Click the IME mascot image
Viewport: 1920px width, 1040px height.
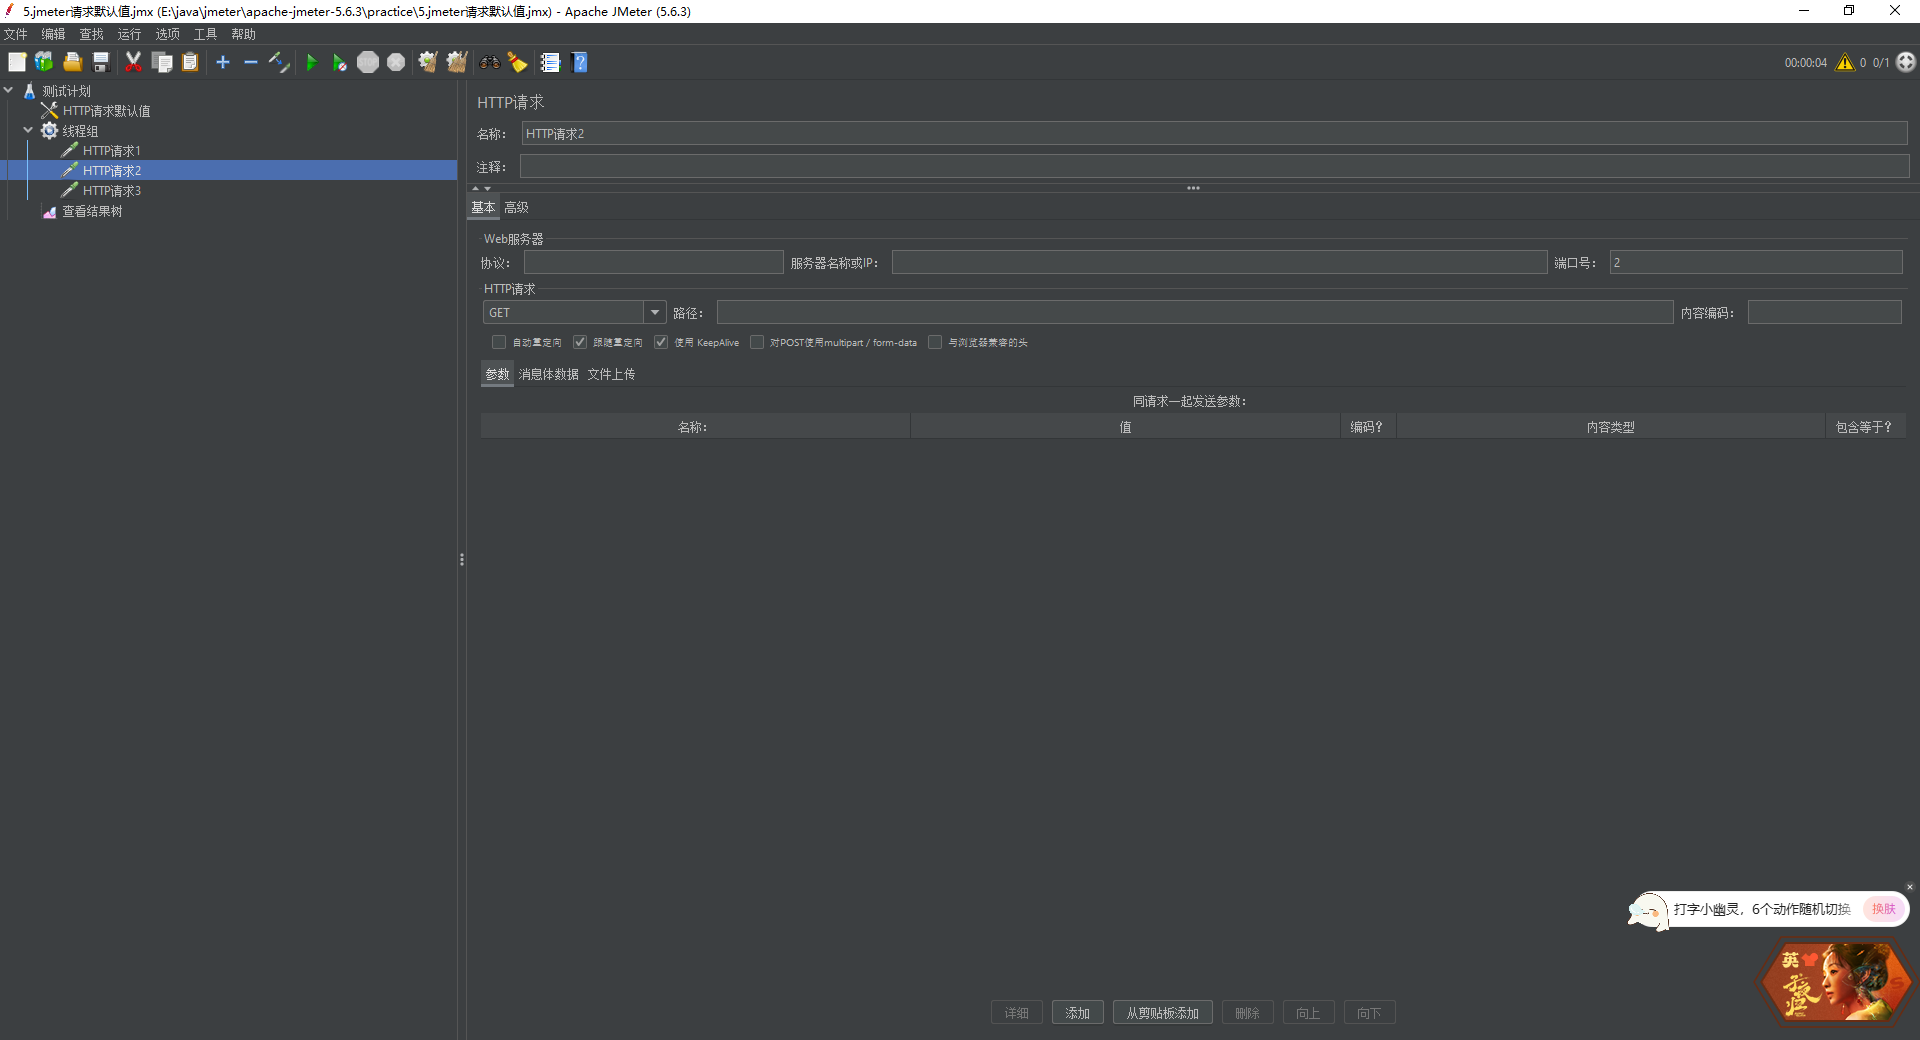[1836, 983]
